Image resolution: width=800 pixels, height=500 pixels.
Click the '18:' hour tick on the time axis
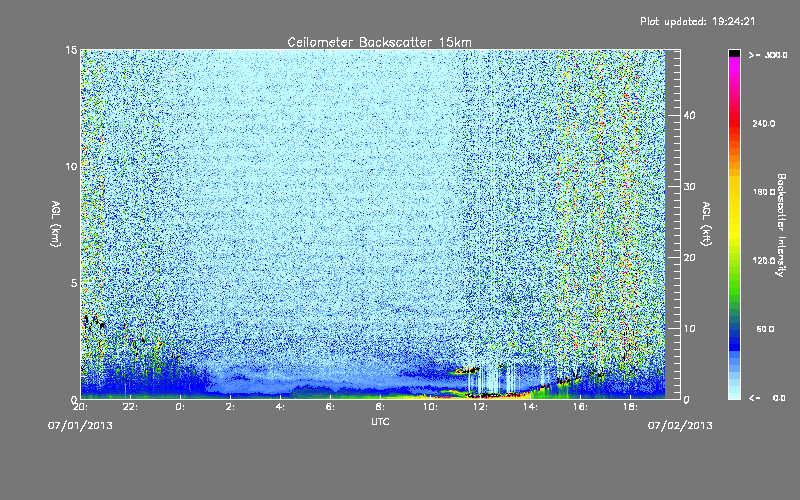(630, 407)
